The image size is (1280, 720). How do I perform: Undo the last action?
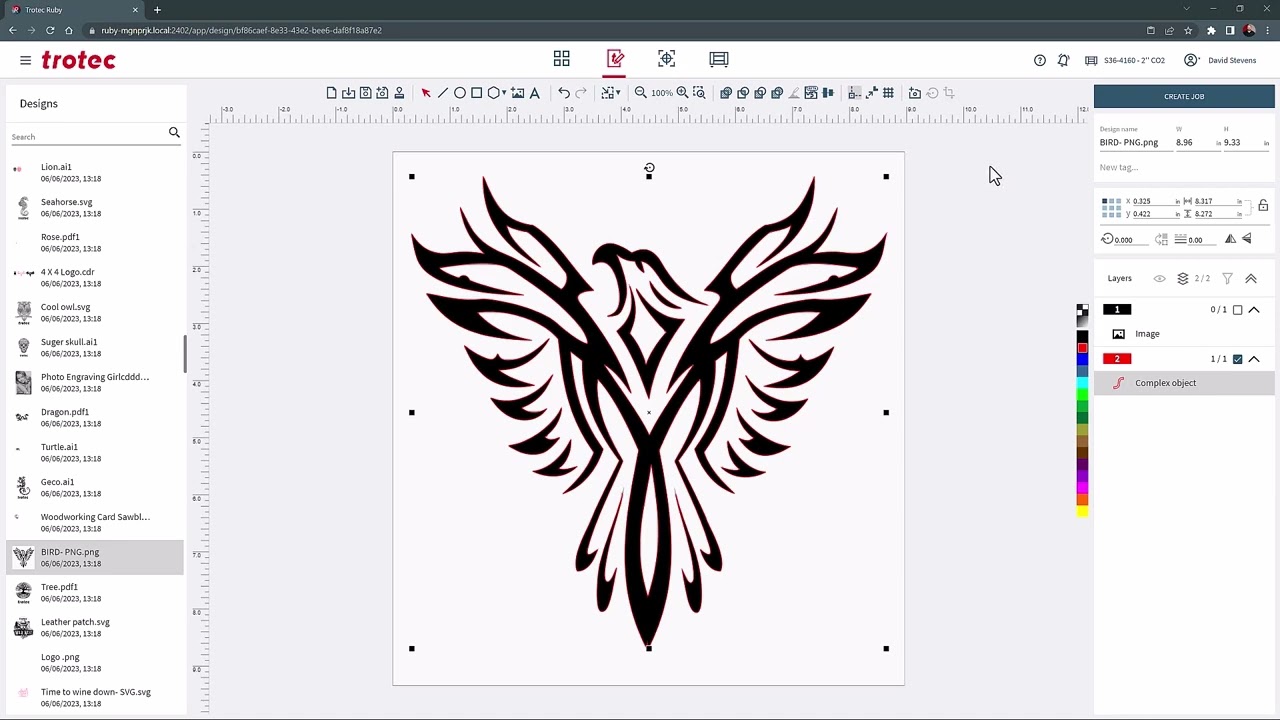pyautogui.click(x=564, y=93)
